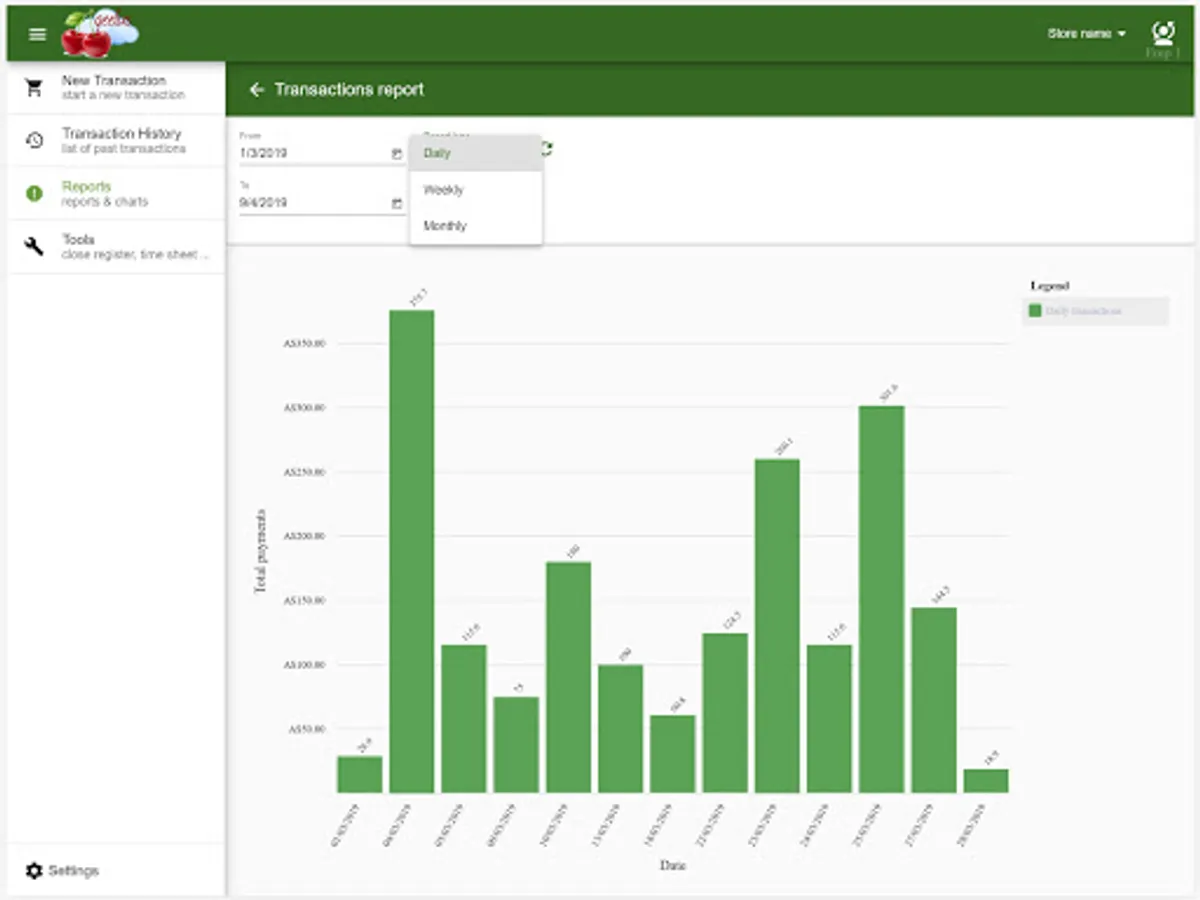
Task: Open Settings at the sidebar bottom
Action: 117,870
